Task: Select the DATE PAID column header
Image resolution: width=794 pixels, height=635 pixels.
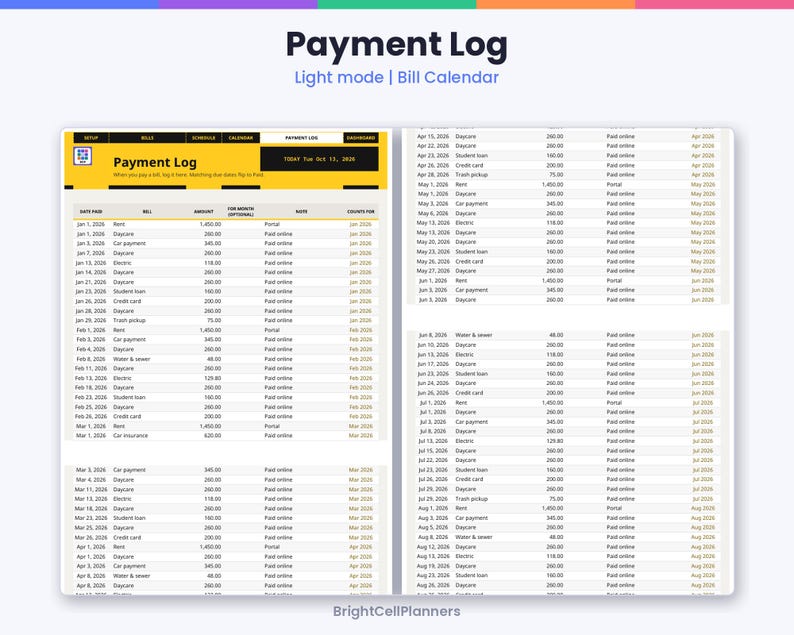Action: coord(91,212)
